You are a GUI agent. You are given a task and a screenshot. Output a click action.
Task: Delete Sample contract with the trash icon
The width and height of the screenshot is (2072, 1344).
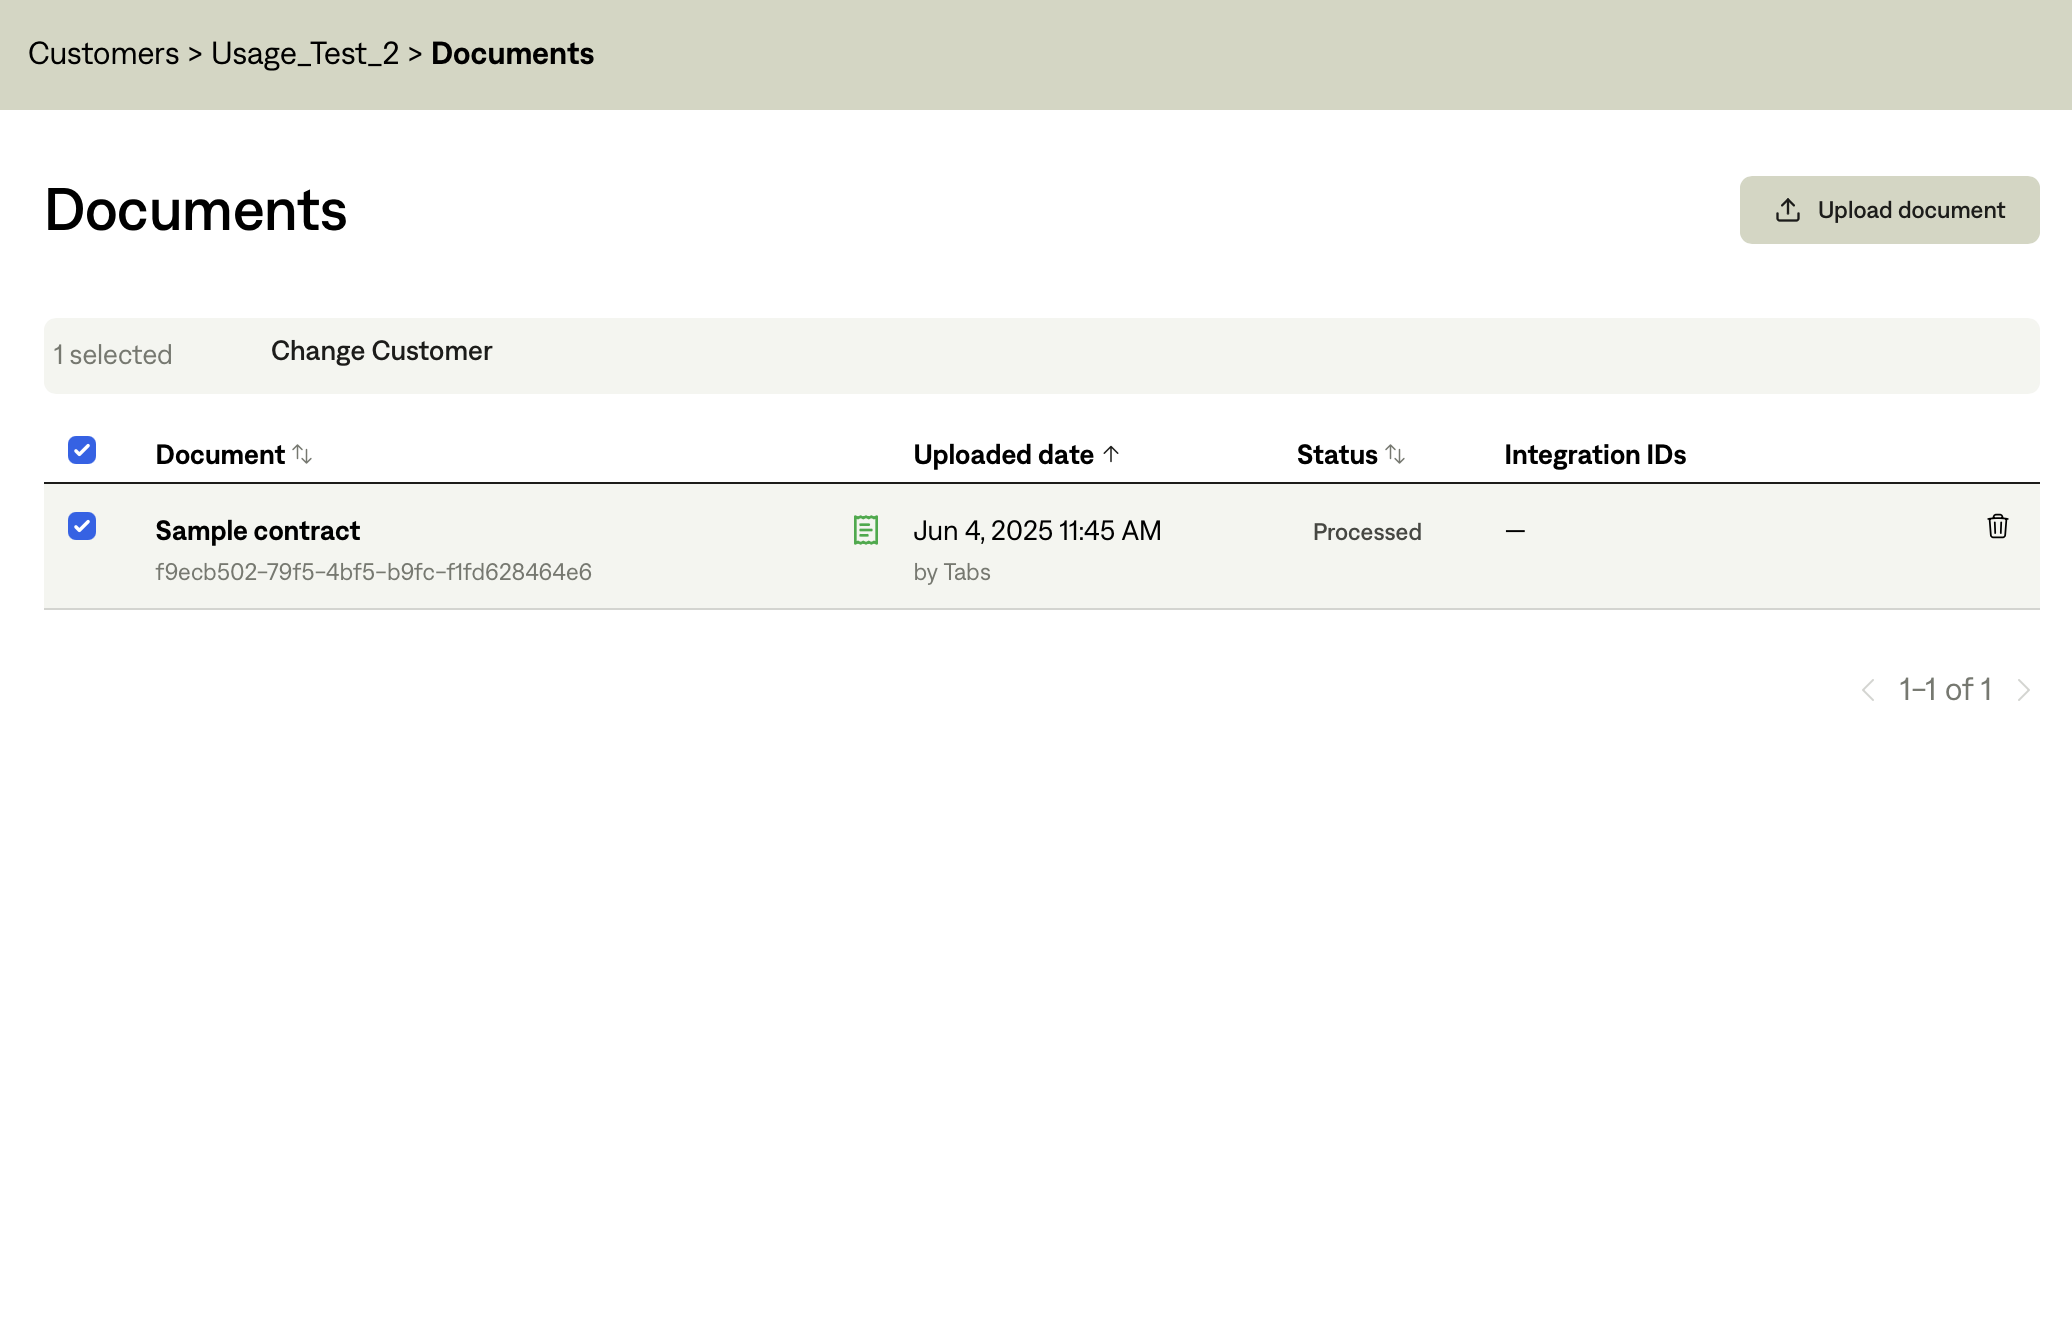pos(1997,527)
